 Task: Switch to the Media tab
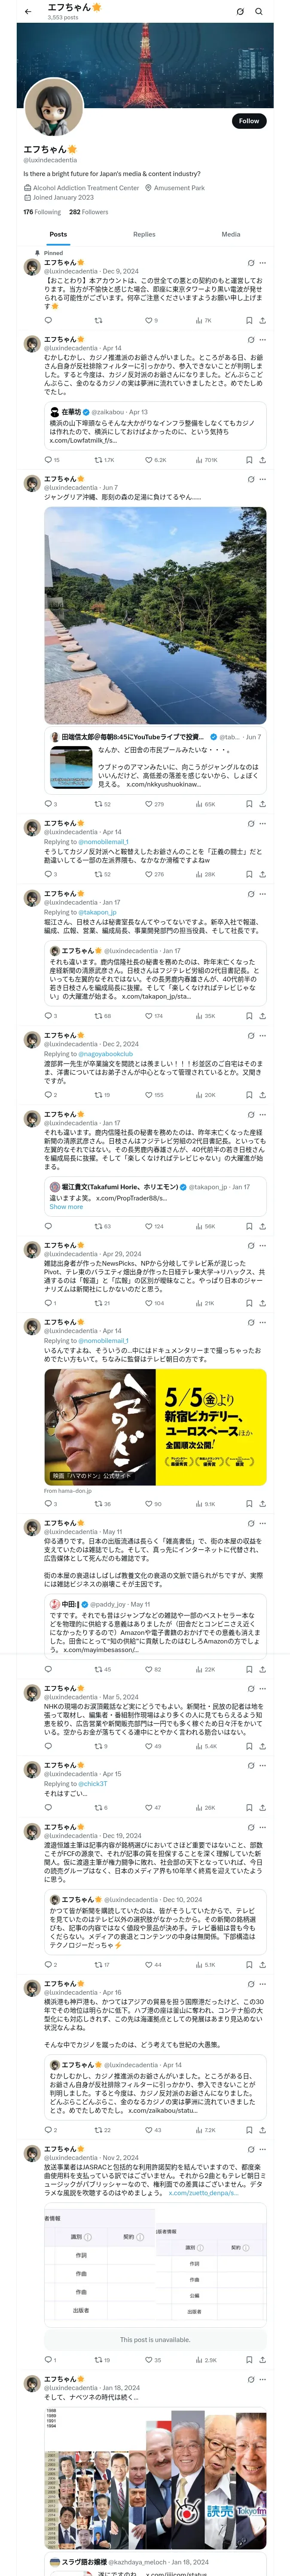tap(231, 234)
